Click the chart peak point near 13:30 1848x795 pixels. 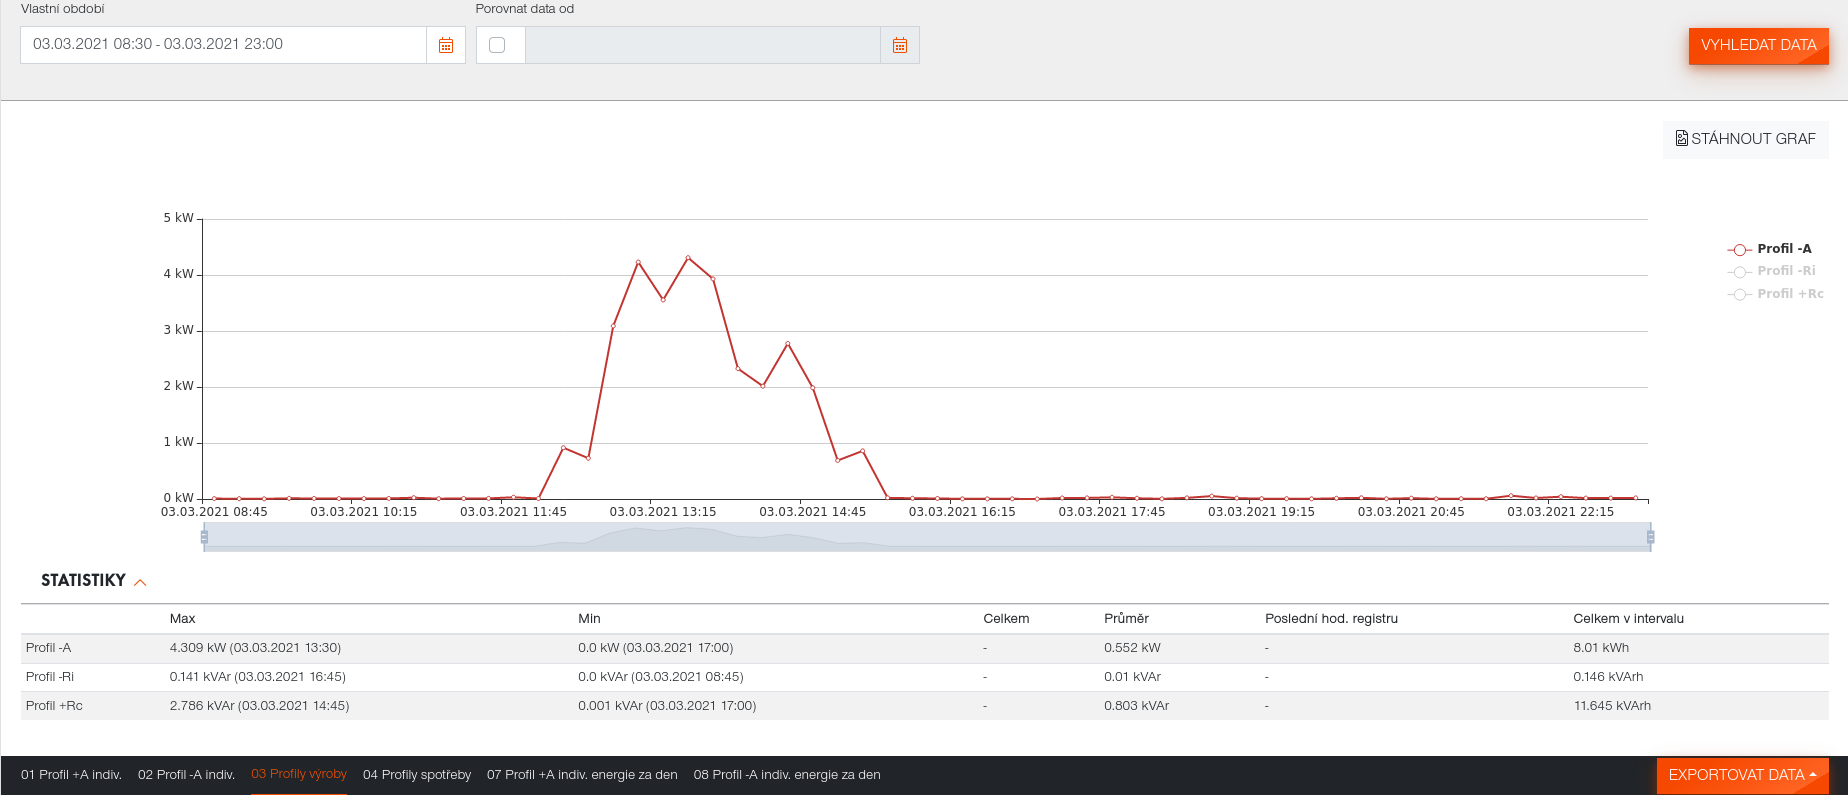pos(688,258)
